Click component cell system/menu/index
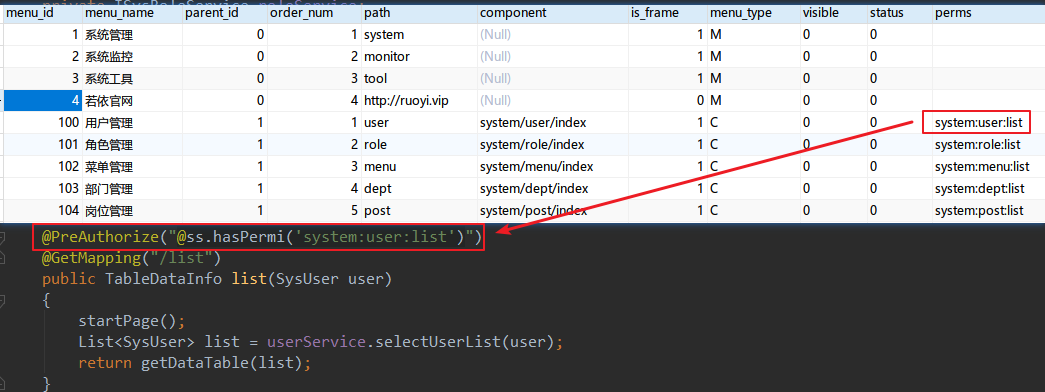 [552, 167]
